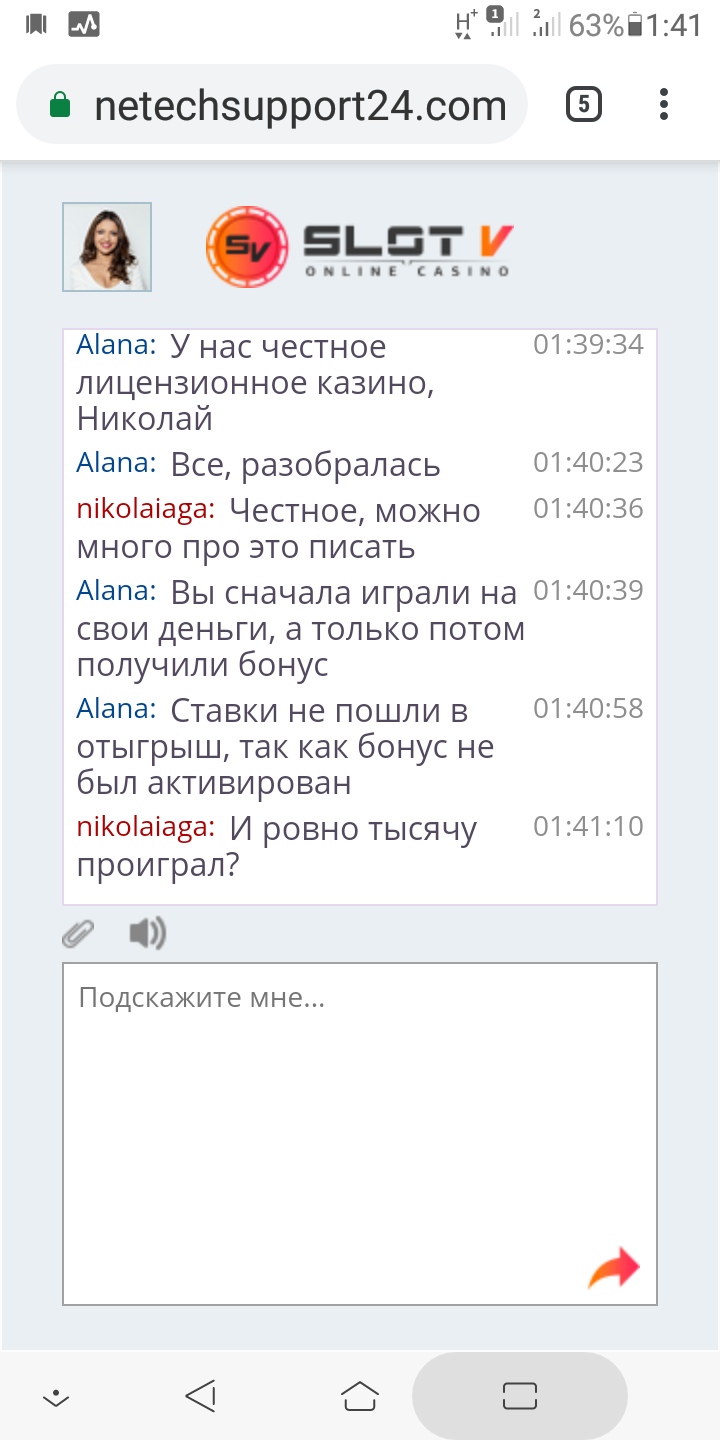Tap the green lock site security icon

pos(60,106)
